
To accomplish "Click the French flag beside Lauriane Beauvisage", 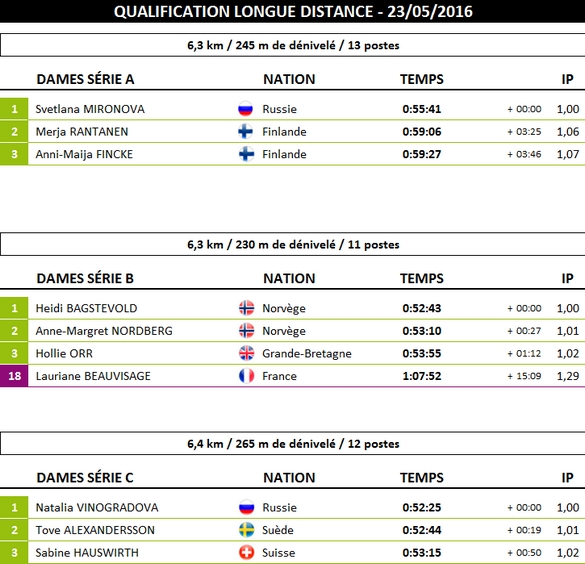I will 246,376.
